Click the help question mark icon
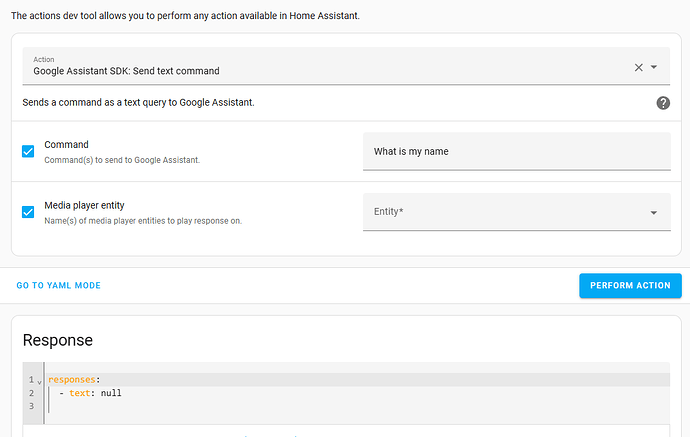The image size is (690, 437). click(662, 103)
